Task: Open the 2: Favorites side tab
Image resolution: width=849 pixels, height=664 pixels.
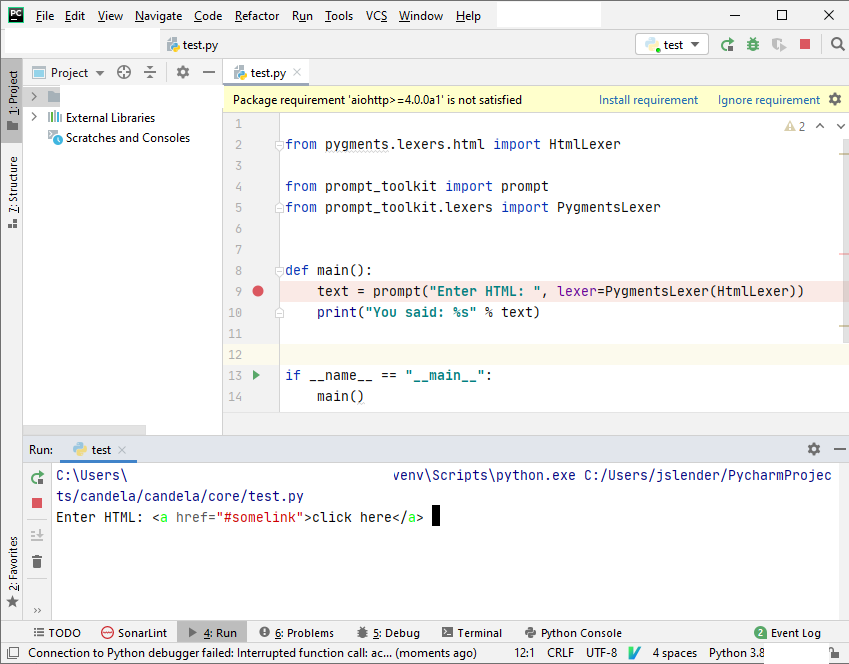Action: [x=12, y=571]
